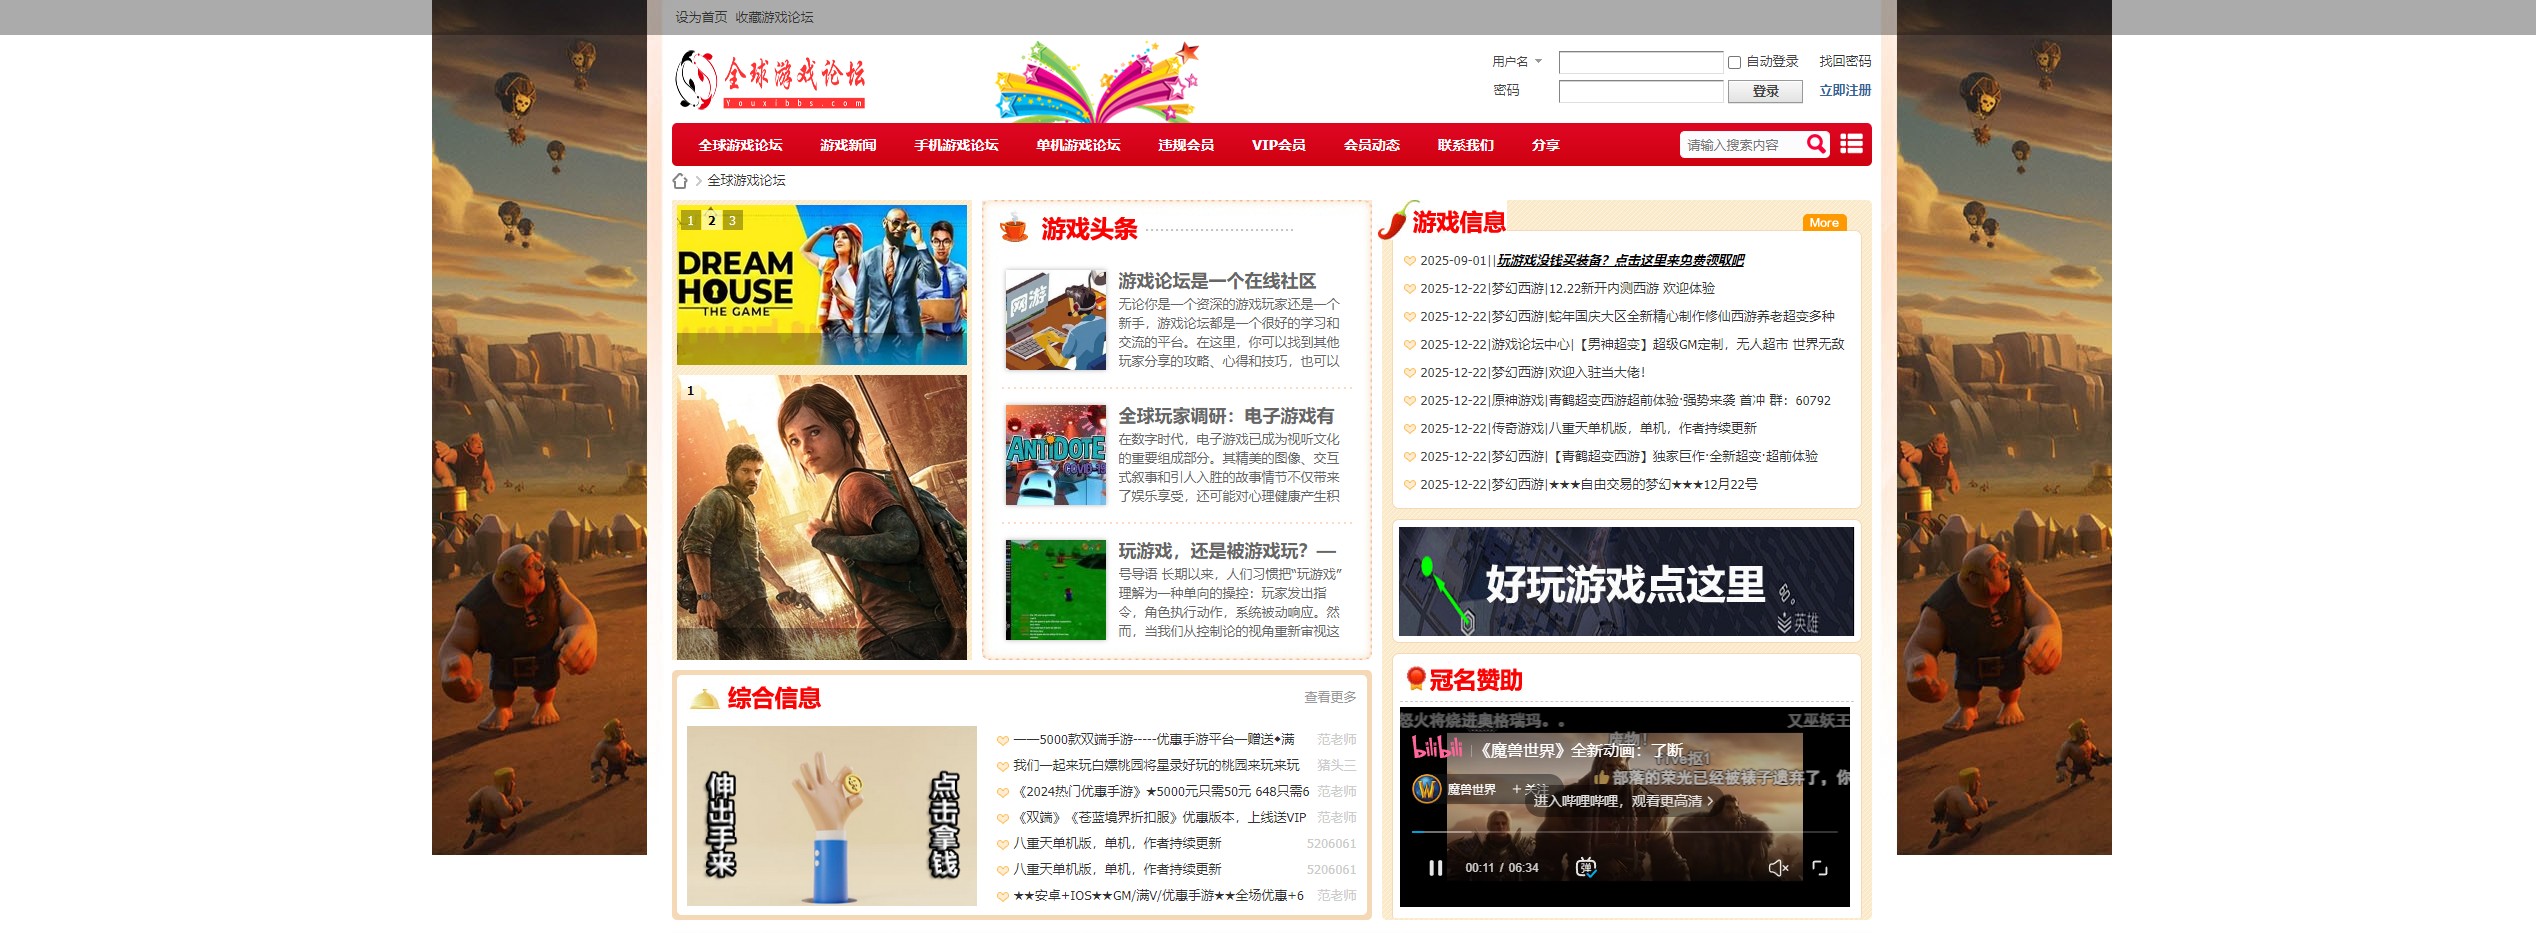Click the home icon in the breadcrumb
2536x933 pixels.
click(x=683, y=180)
